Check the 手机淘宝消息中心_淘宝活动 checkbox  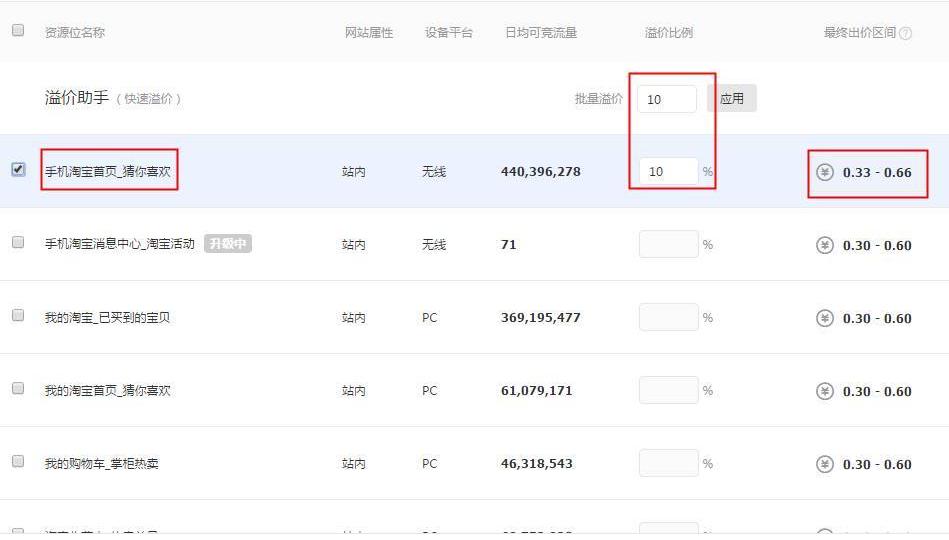point(18,243)
